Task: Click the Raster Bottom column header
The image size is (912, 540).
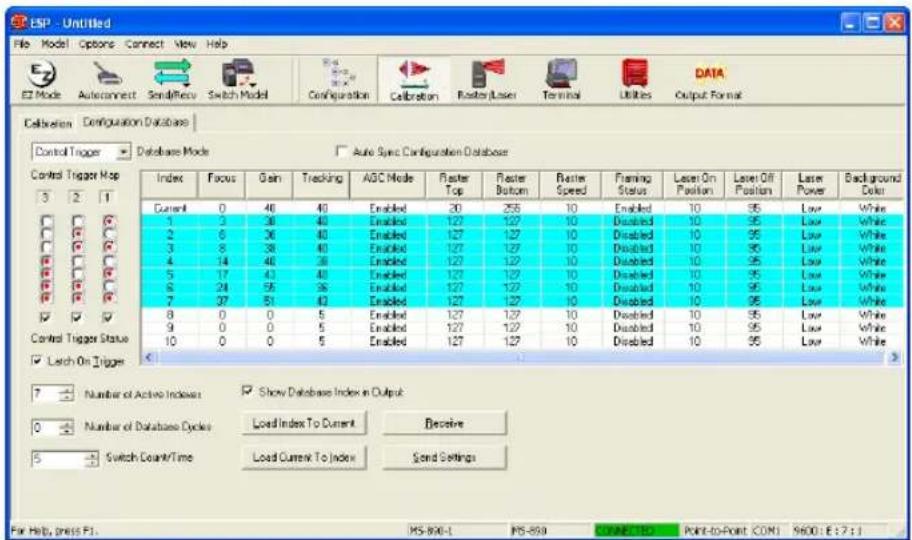Action: pyautogui.click(x=511, y=184)
